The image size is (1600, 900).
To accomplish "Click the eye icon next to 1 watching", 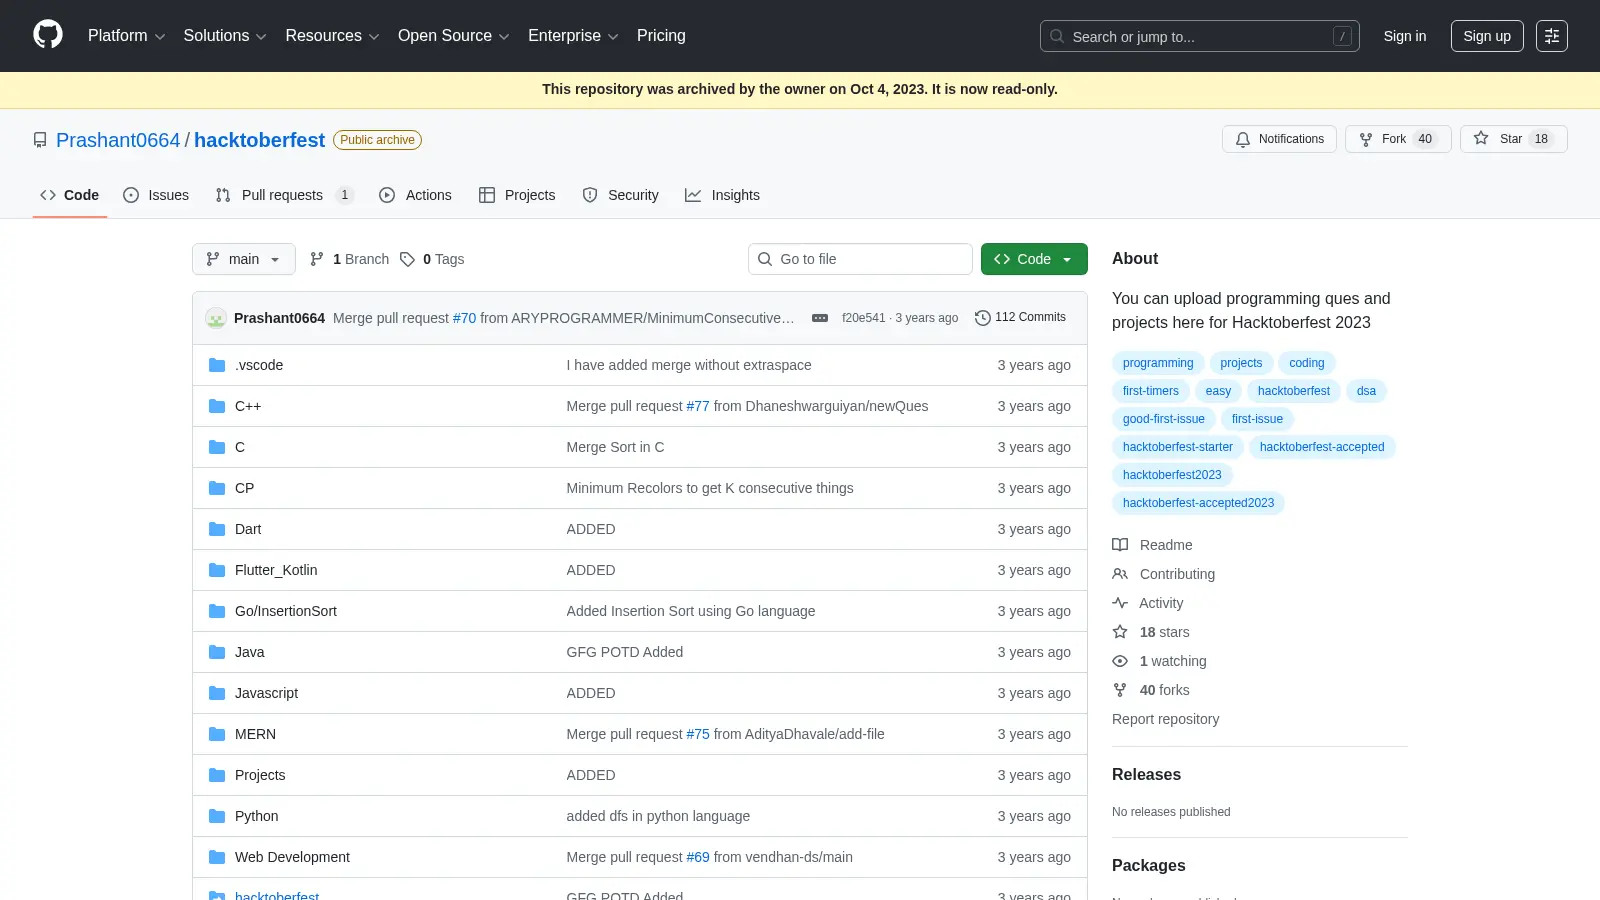I will click(x=1120, y=661).
